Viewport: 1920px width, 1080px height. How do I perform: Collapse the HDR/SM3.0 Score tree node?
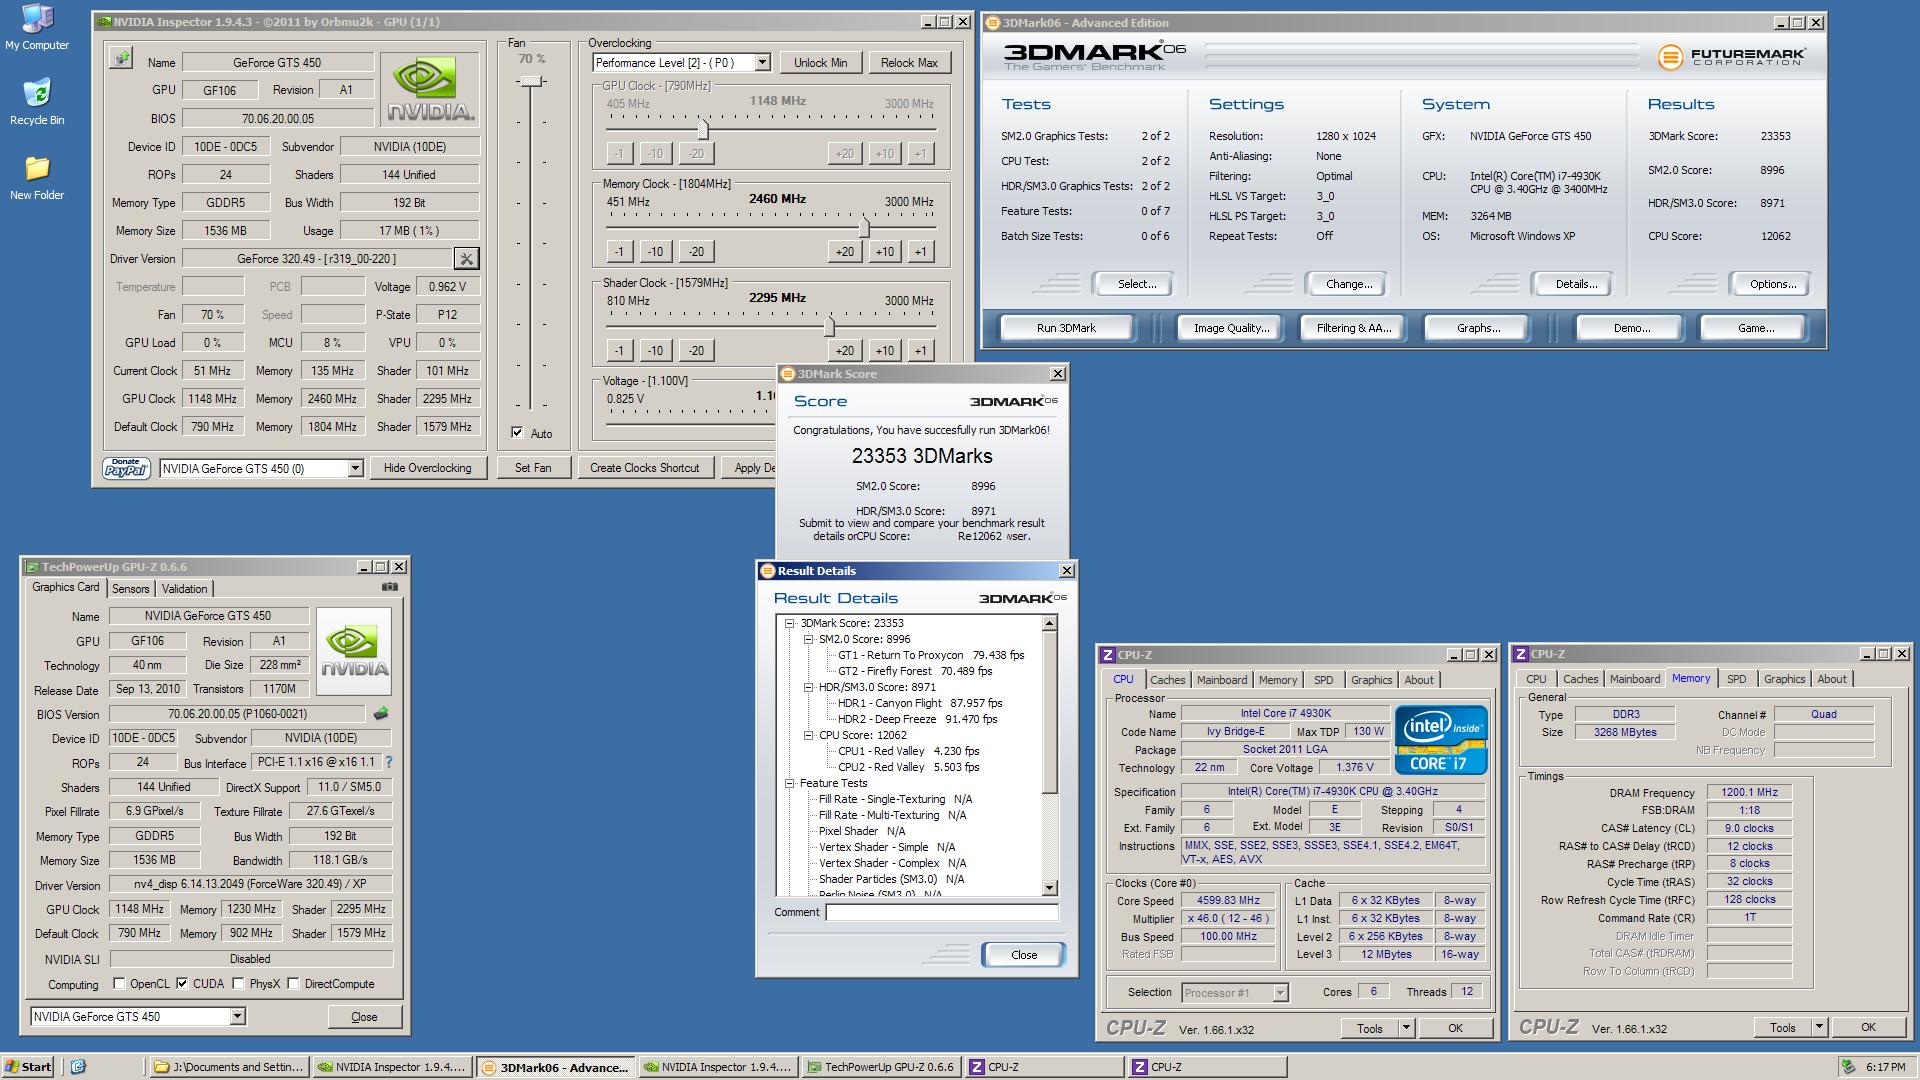[808, 687]
